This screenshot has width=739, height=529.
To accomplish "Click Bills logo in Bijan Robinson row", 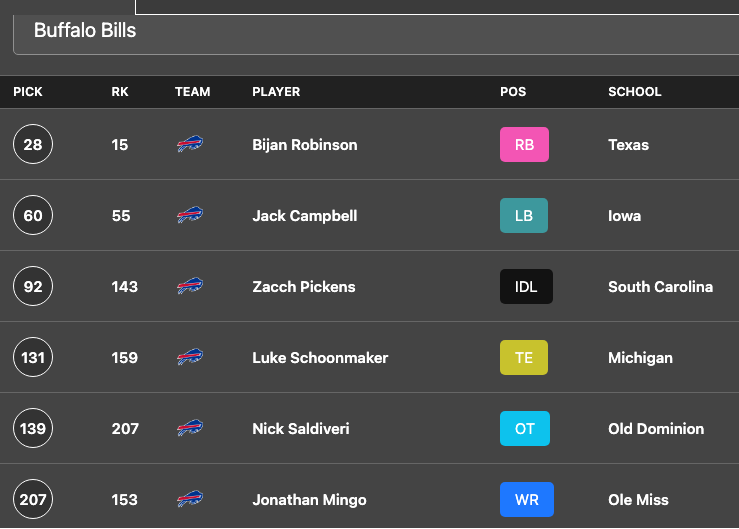I will [x=190, y=144].
